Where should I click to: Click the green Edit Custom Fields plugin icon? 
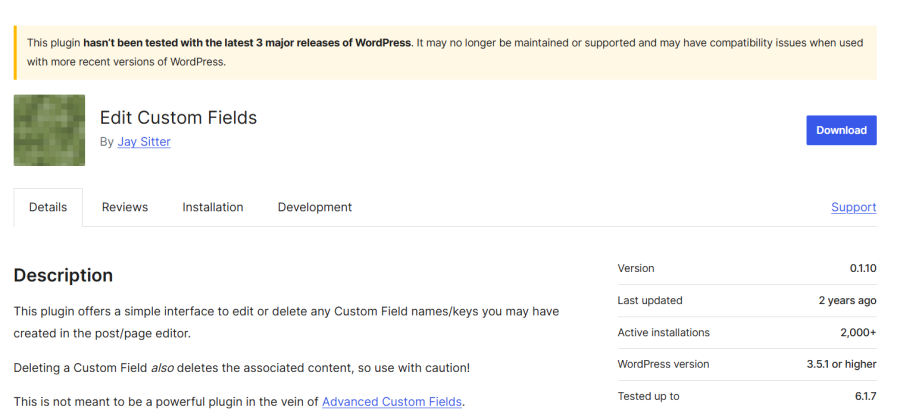tap(49, 130)
